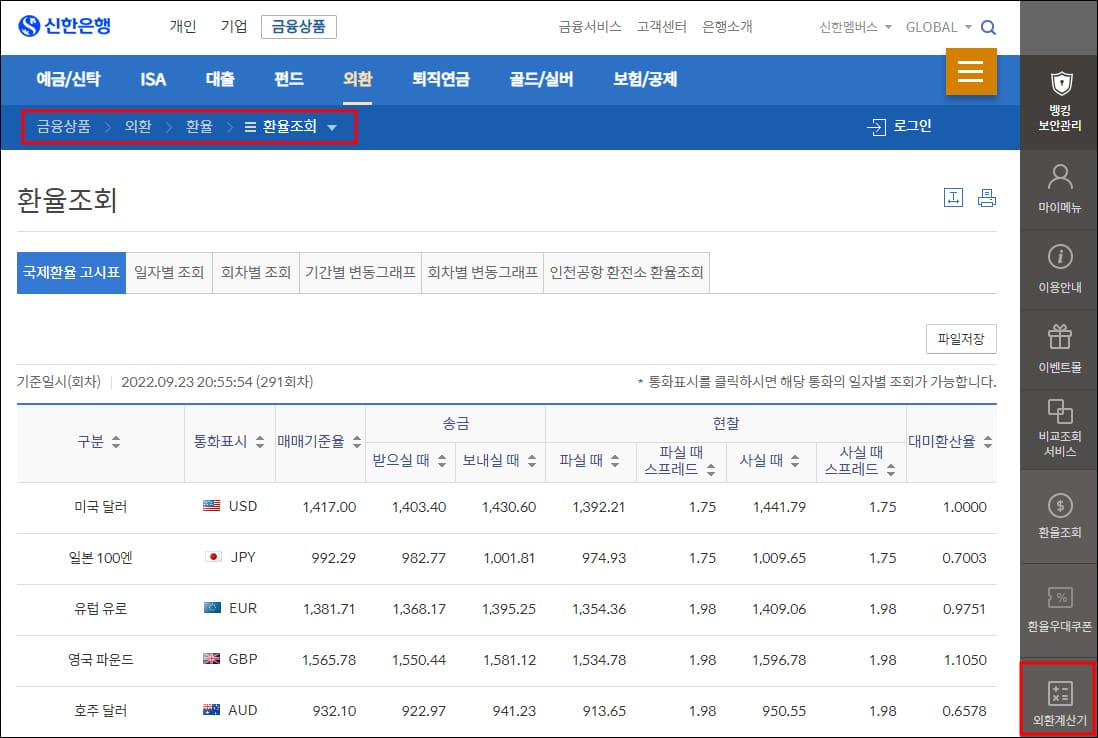The image size is (1098, 738).
Task: Open the 퇴직연금 menu in the navigation bar
Action: [438, 79]
